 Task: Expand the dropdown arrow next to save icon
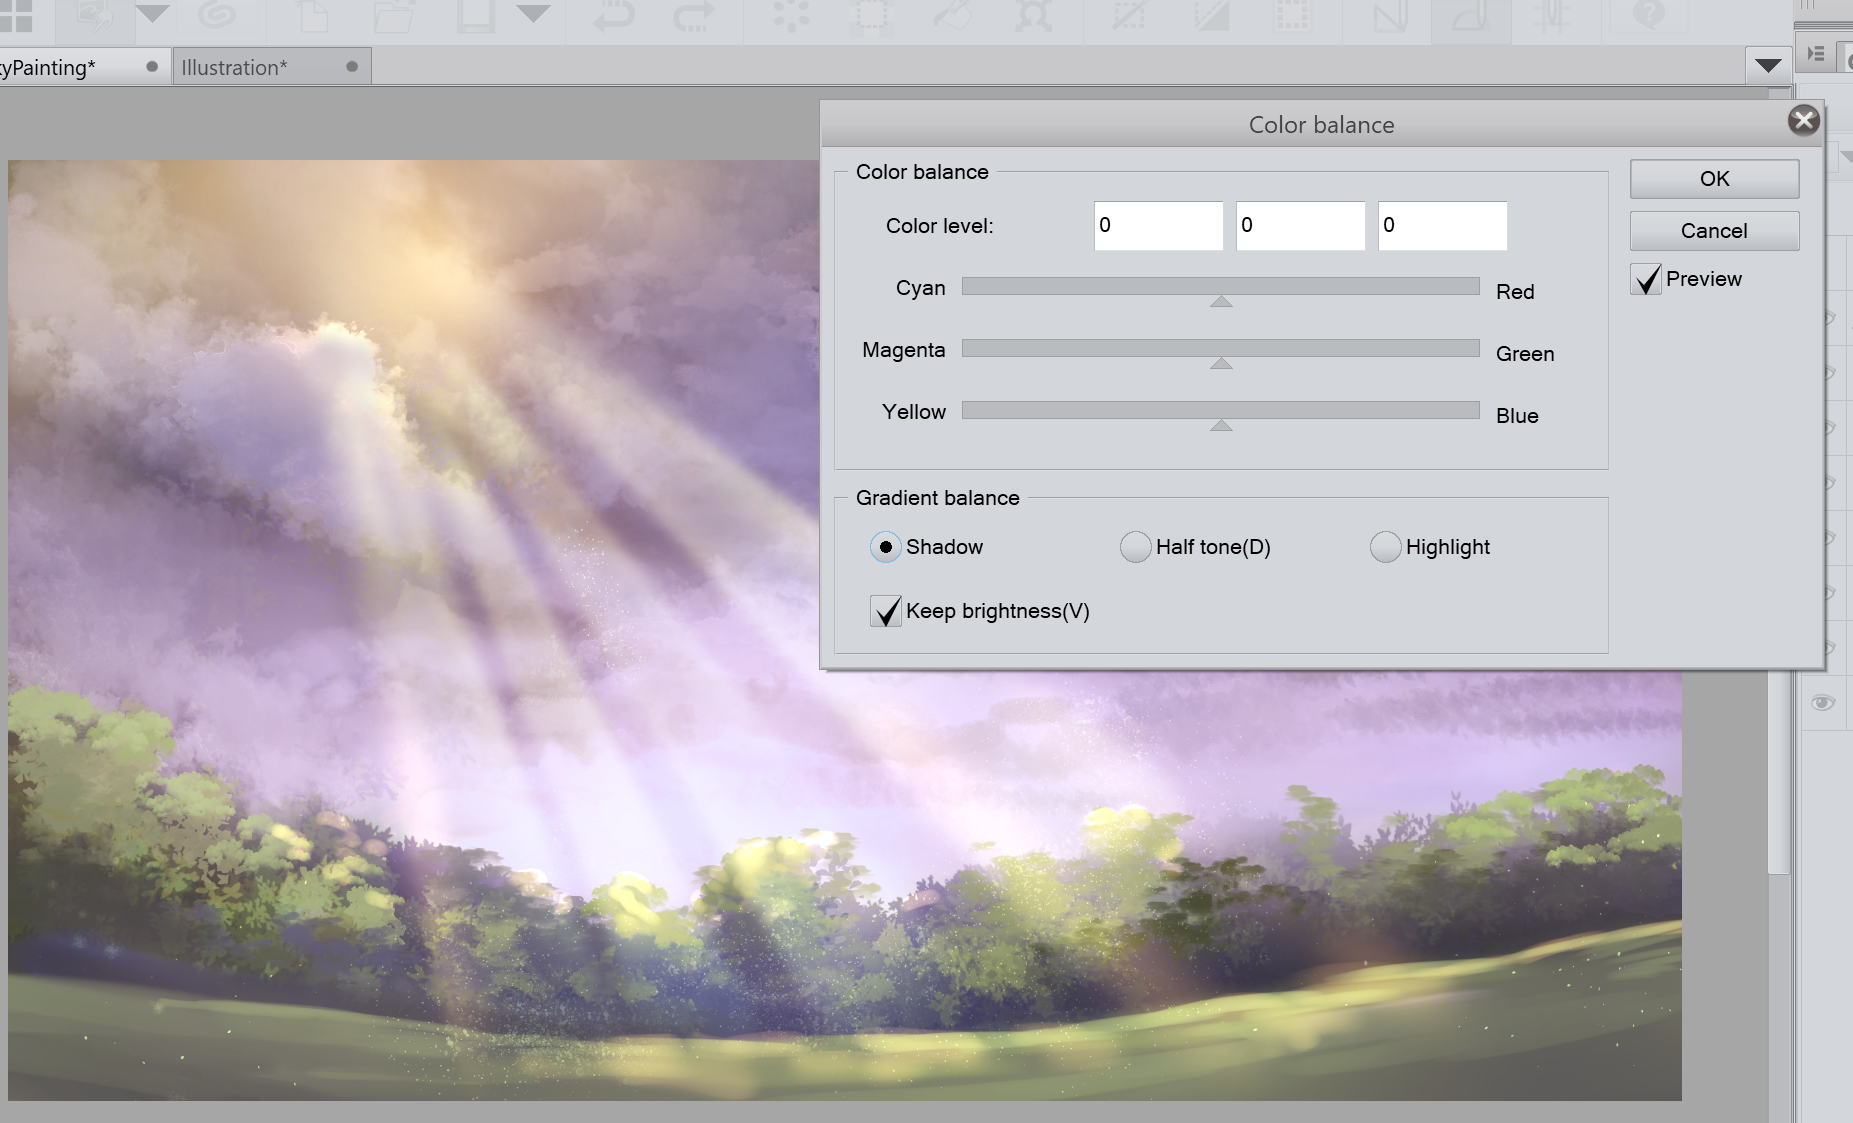point(533,14)
